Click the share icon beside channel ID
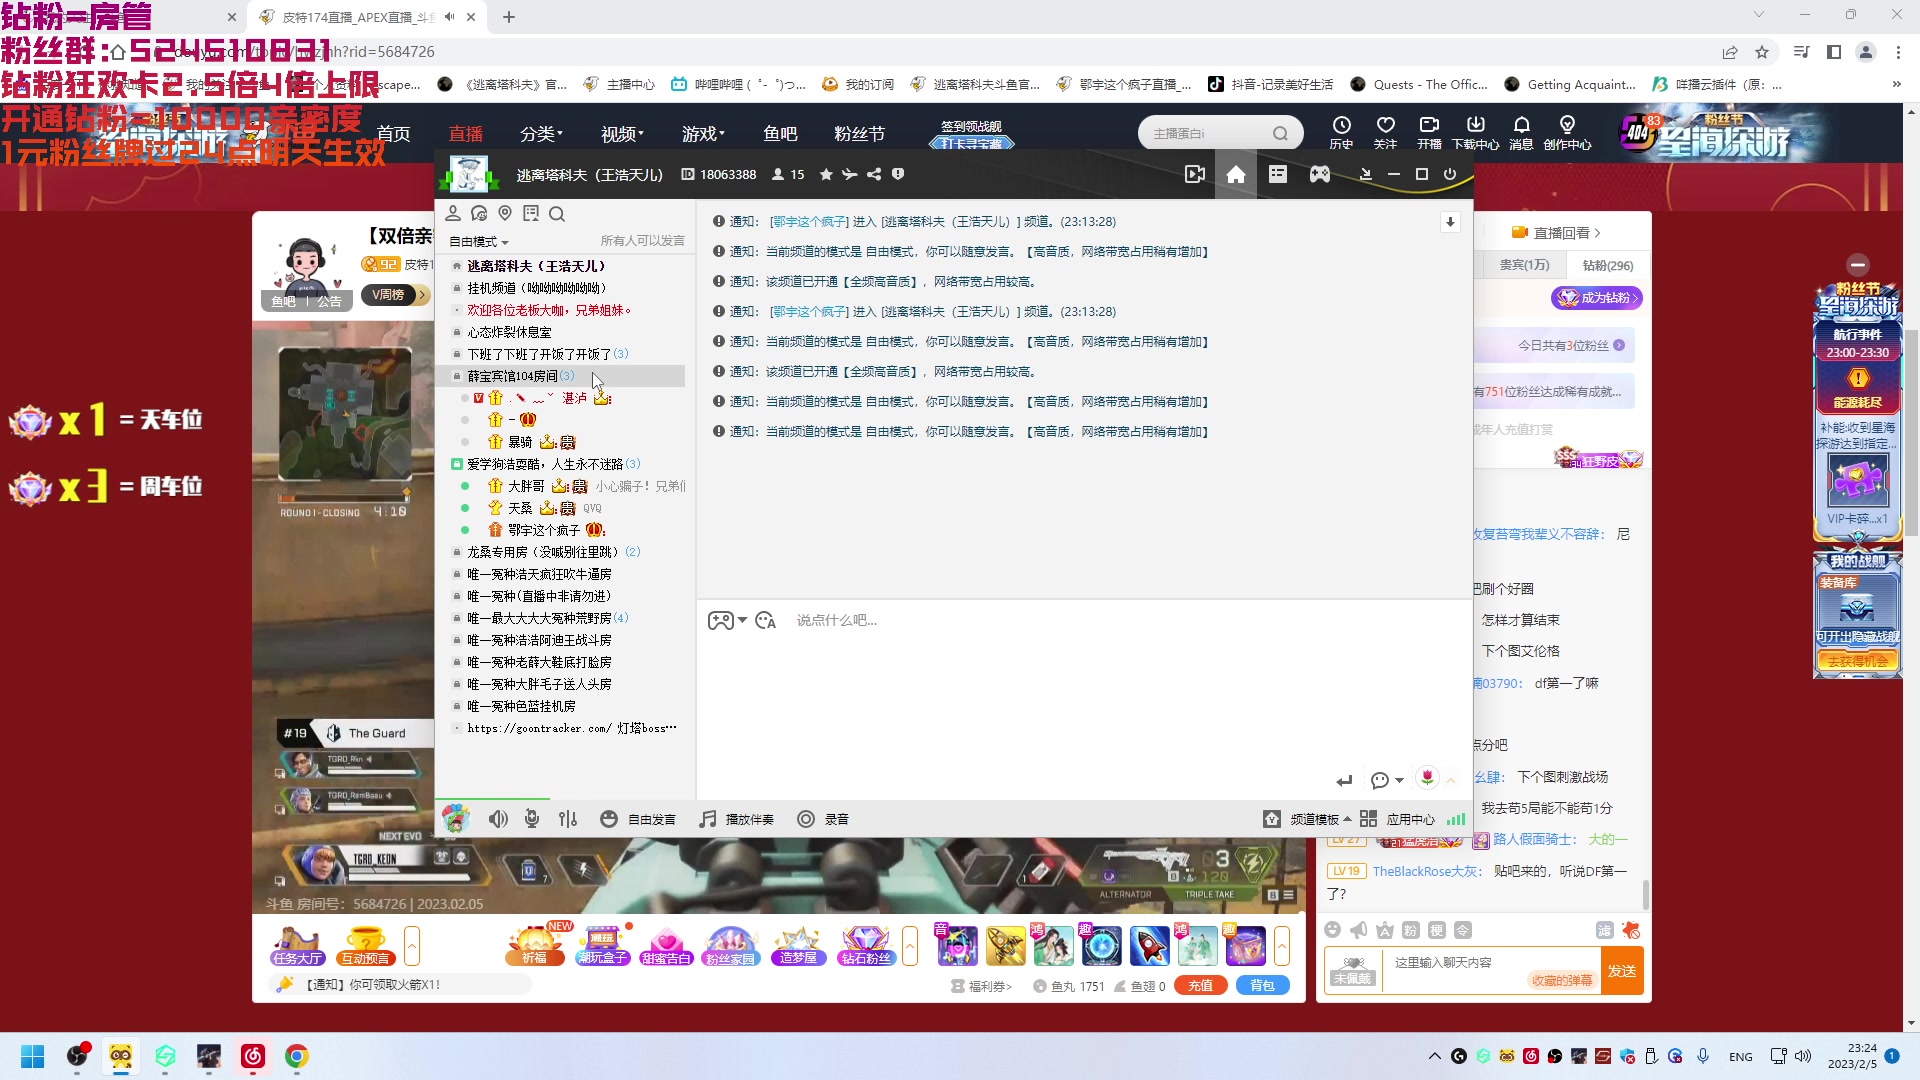The height and width of the screenshot is (1080, 1920). [x=874, y=174]
